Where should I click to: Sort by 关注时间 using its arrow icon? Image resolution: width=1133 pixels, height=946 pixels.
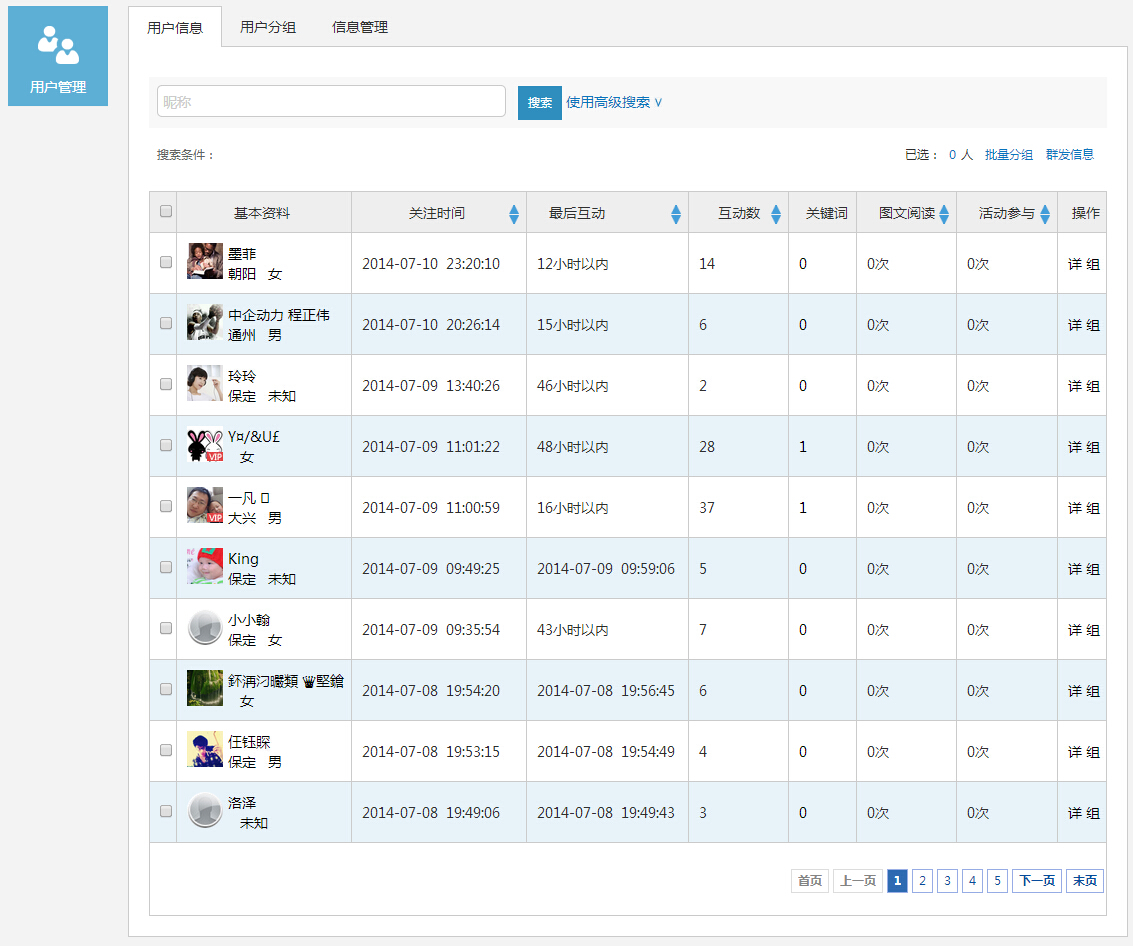click(514, 214)
